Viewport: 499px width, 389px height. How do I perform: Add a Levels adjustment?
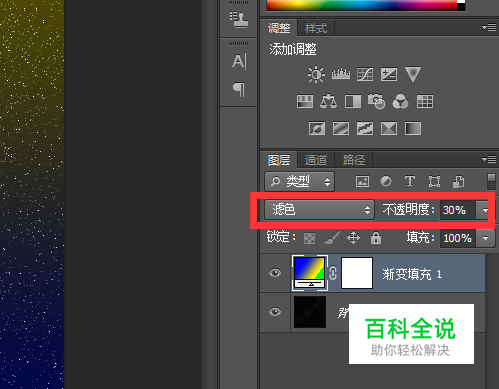(341, 74)
